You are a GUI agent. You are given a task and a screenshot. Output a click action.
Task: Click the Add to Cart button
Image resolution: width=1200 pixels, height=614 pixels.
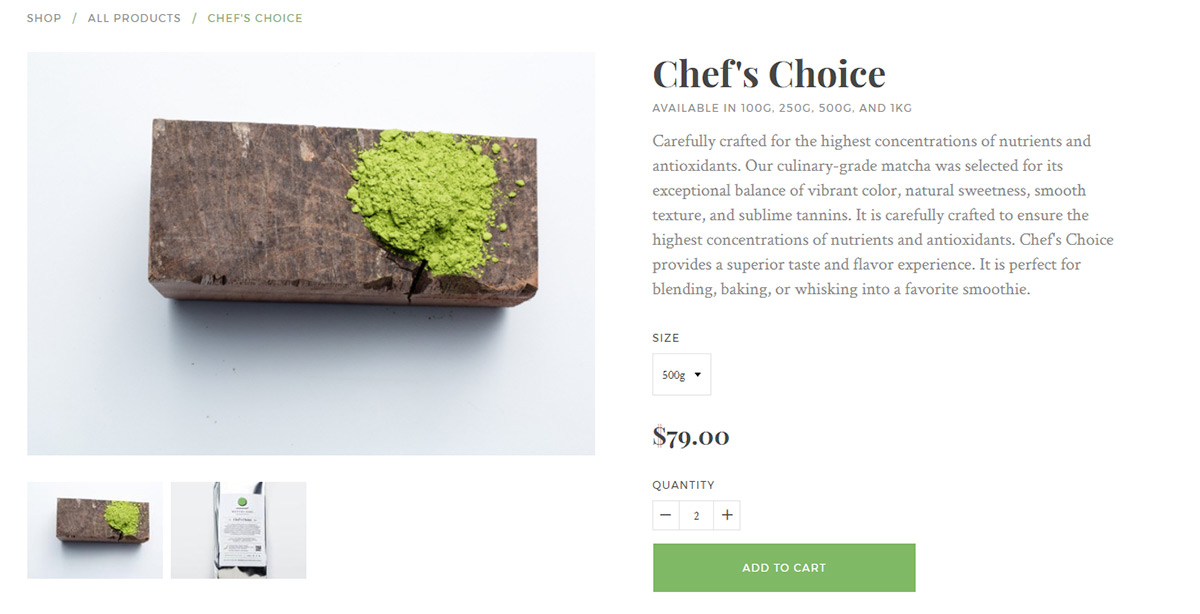coord(784,568)
